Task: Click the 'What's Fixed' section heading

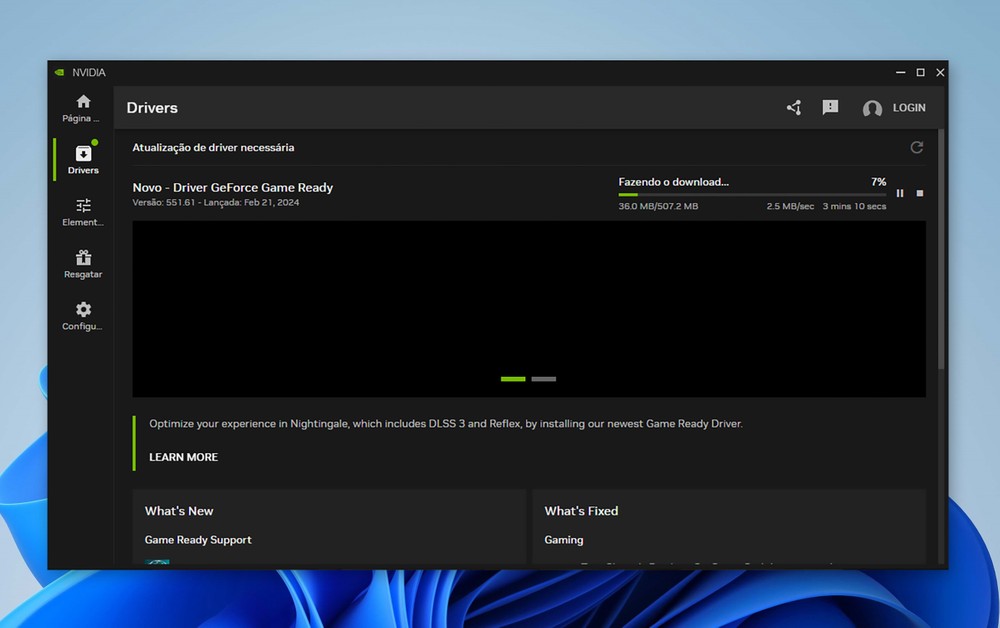Action: pos(581,511)
